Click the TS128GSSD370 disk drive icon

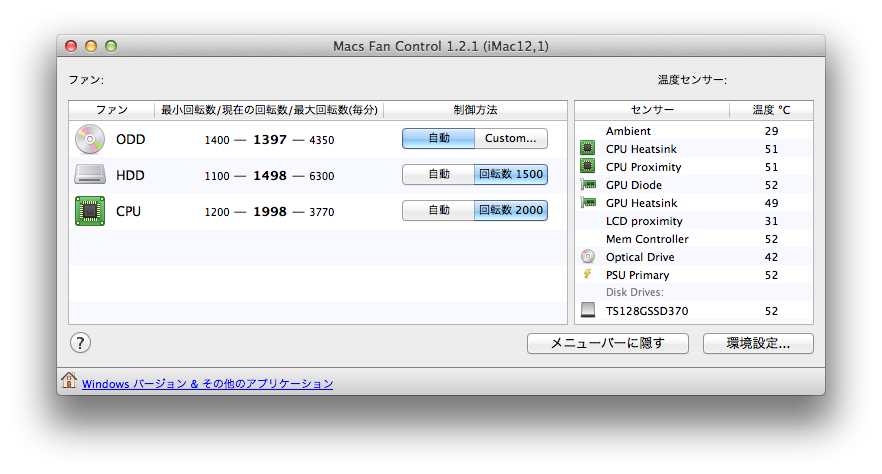click(x=588, y=310)
